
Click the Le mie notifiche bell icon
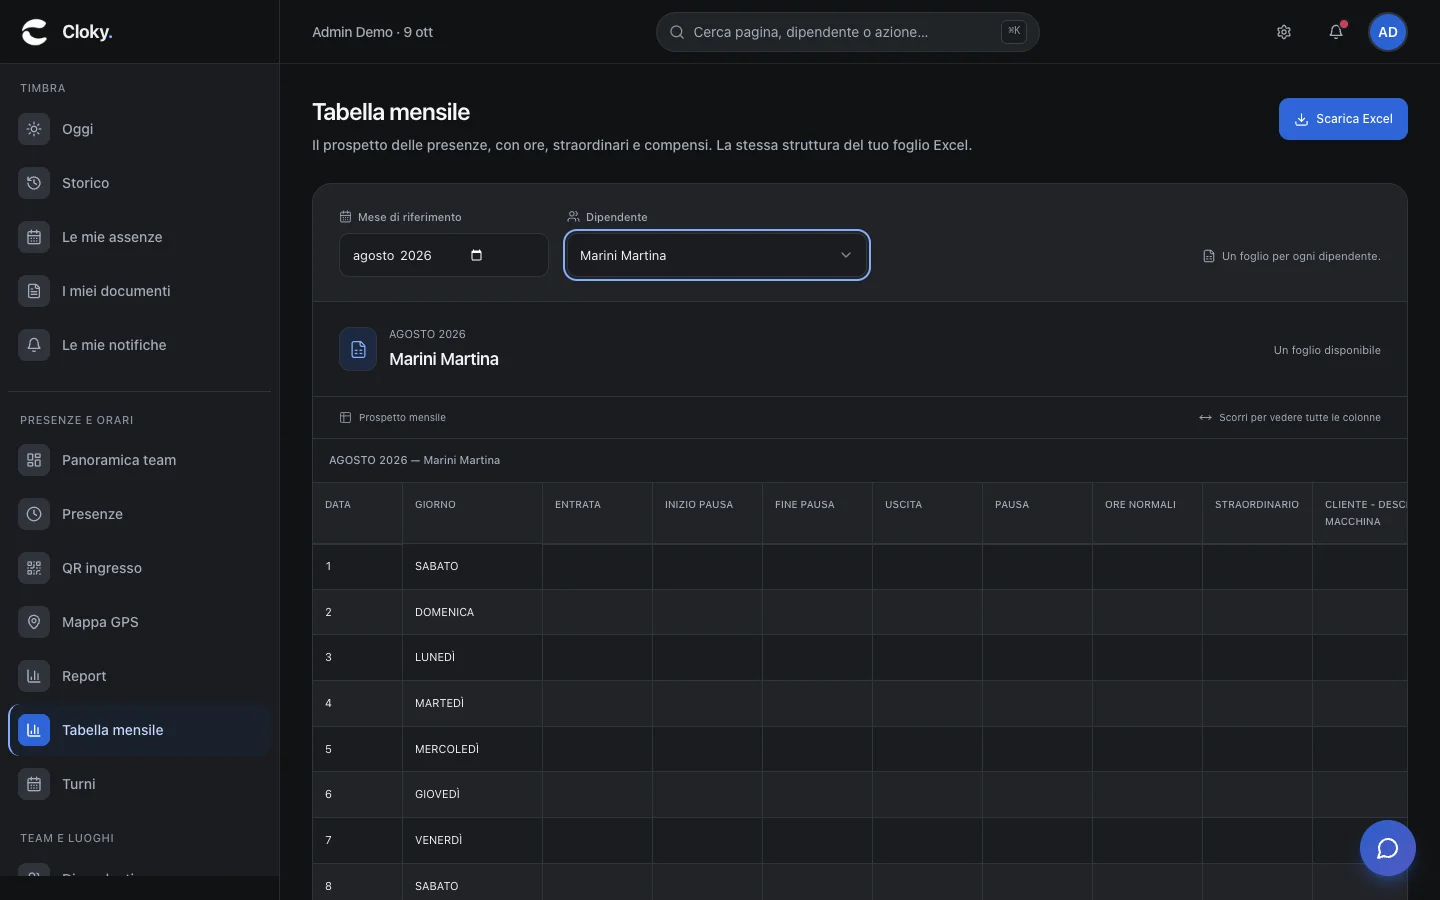point(34,345)
